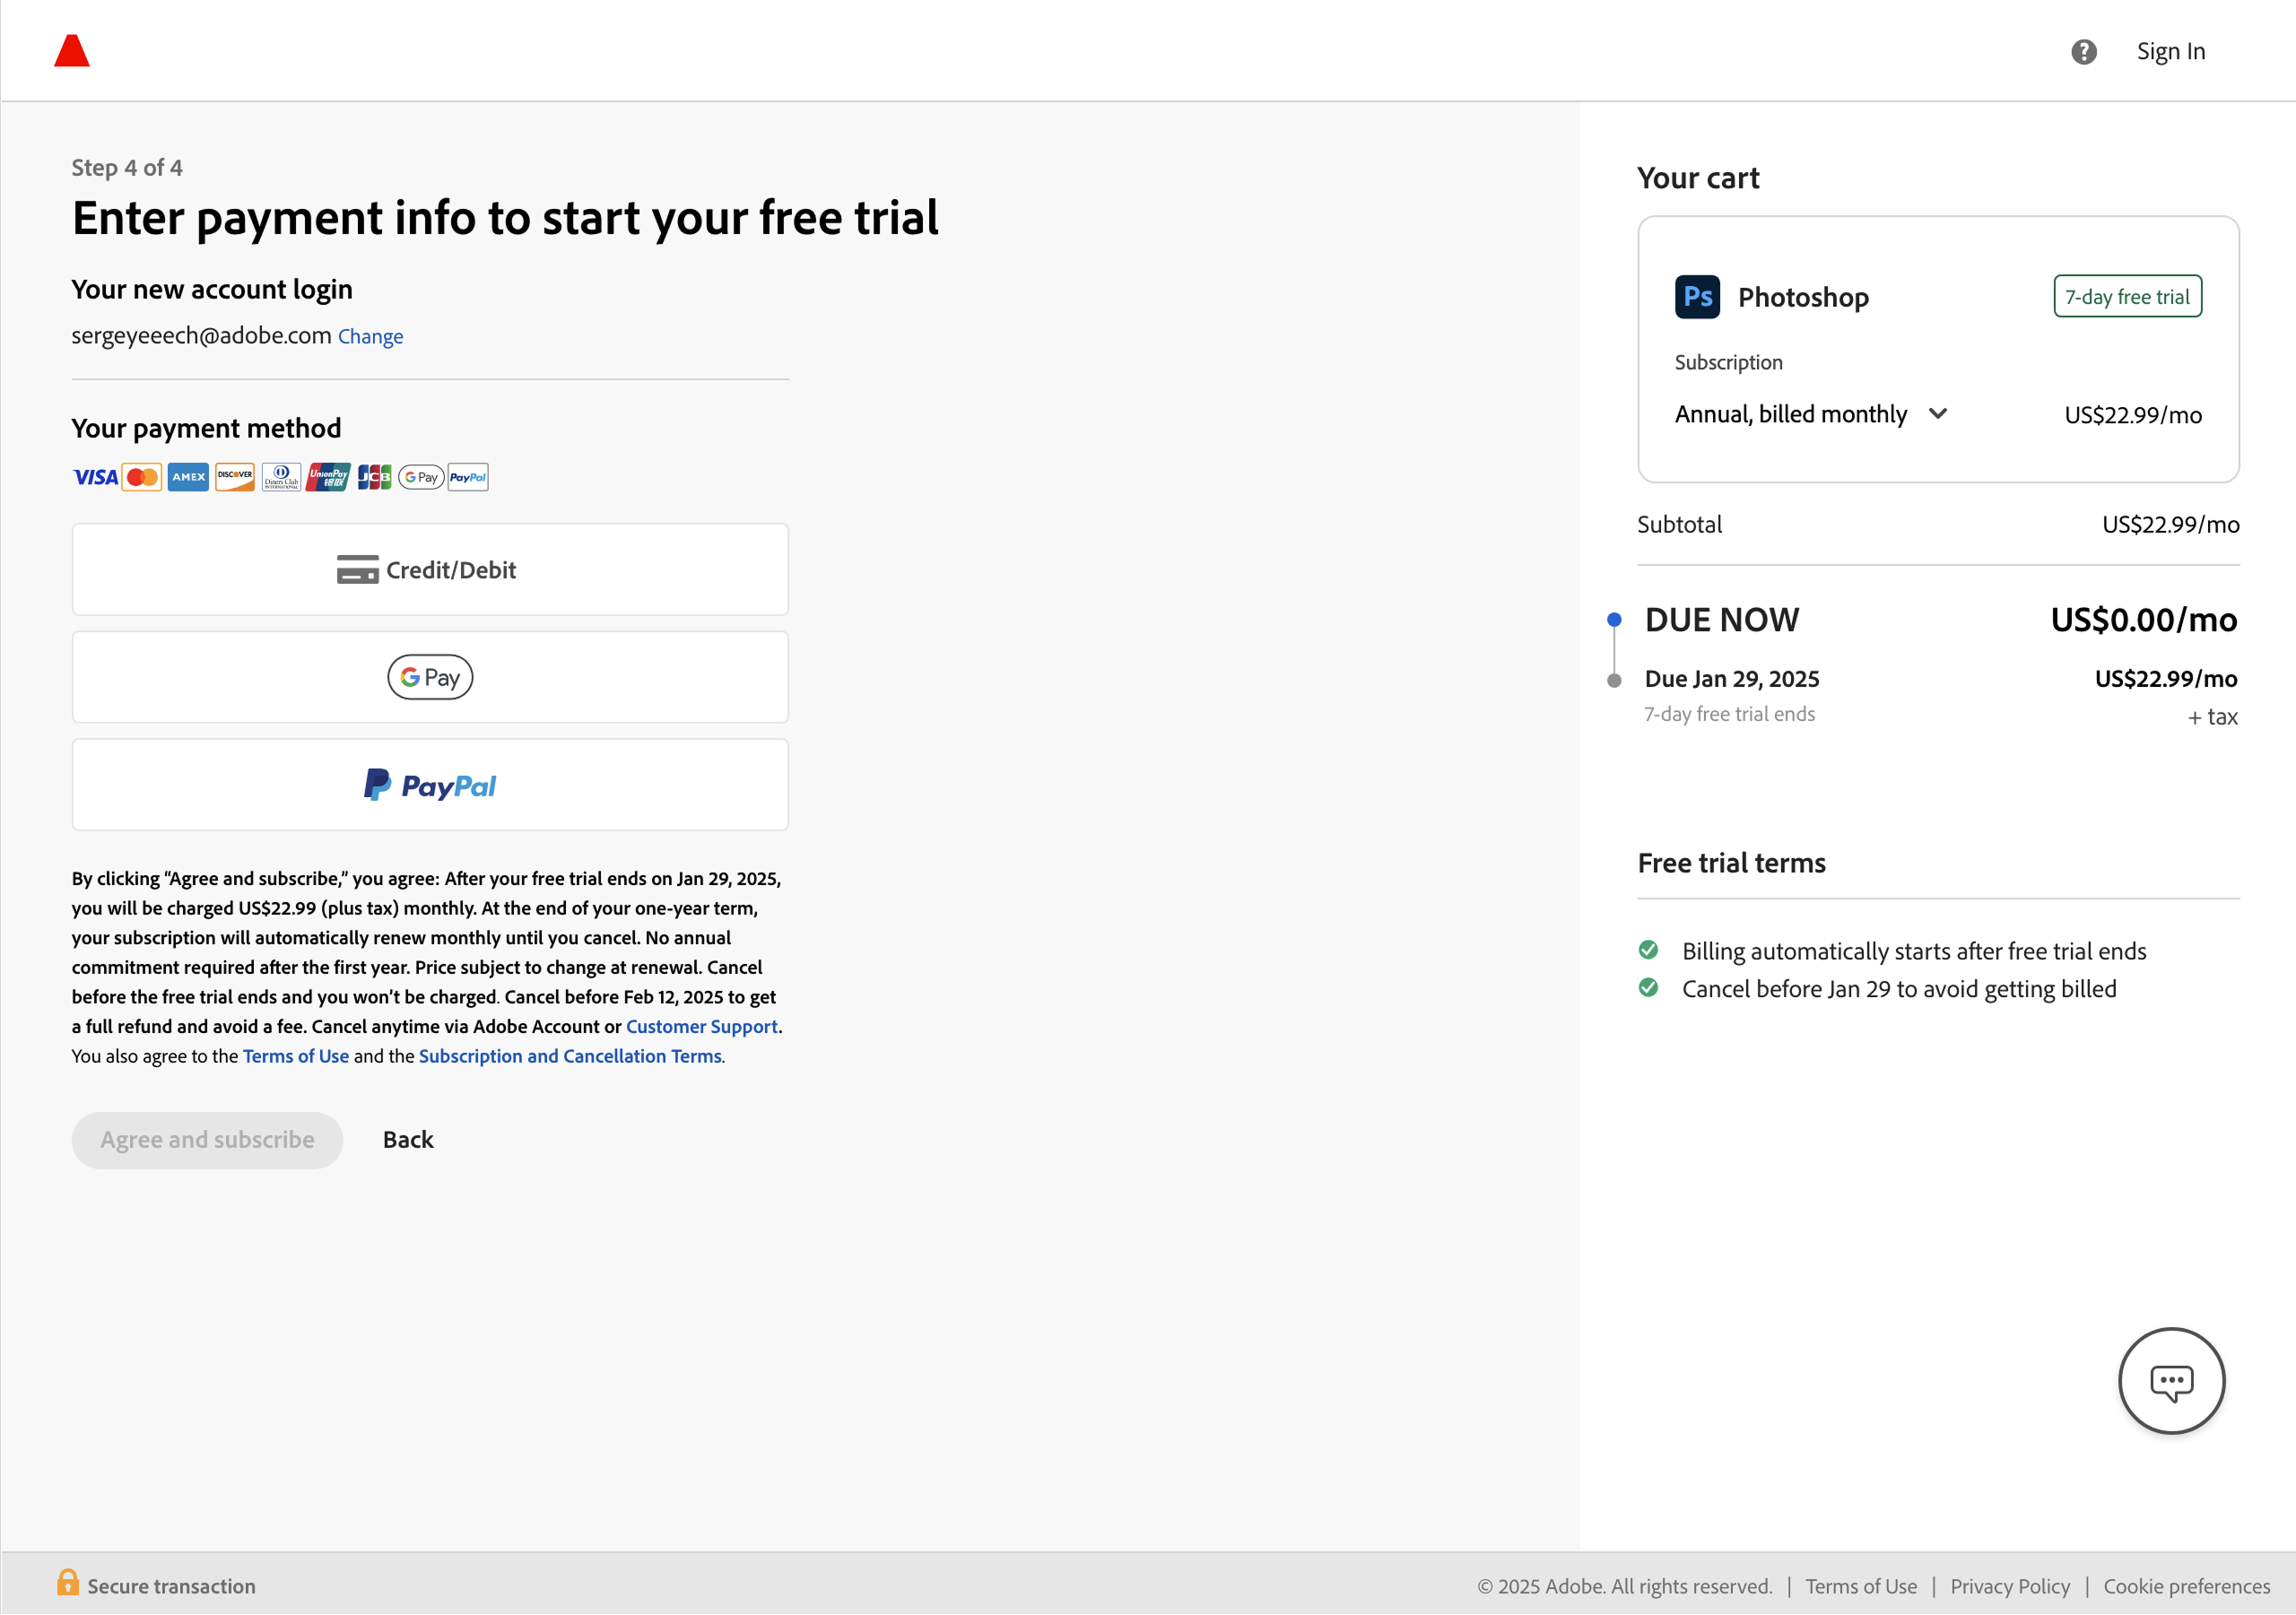Click the '+ tax' text

[2212, 717]
